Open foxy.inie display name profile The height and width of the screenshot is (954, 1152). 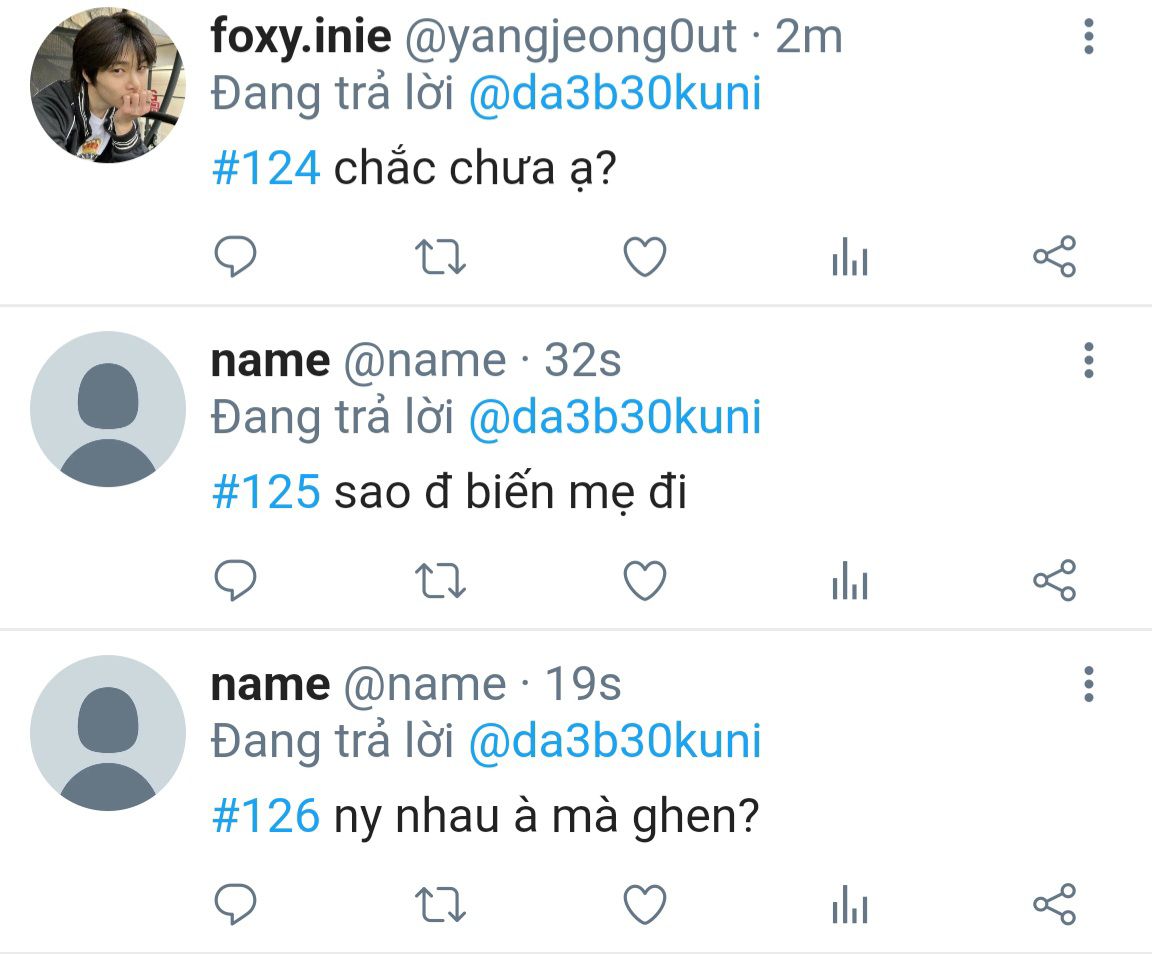300,36
